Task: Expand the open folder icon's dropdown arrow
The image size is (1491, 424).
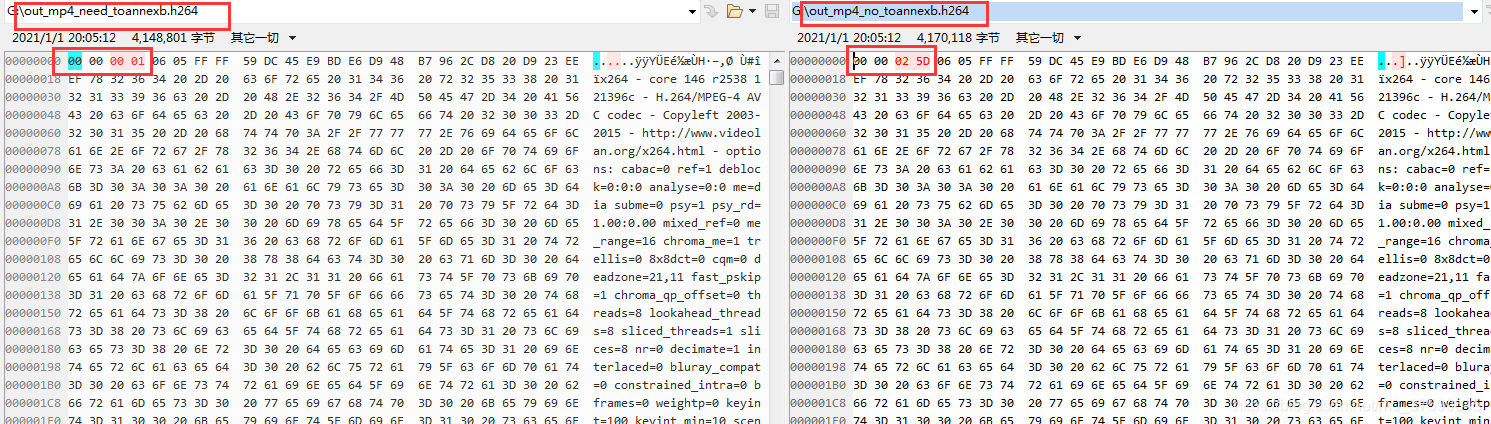Action: tap(751, 12)
